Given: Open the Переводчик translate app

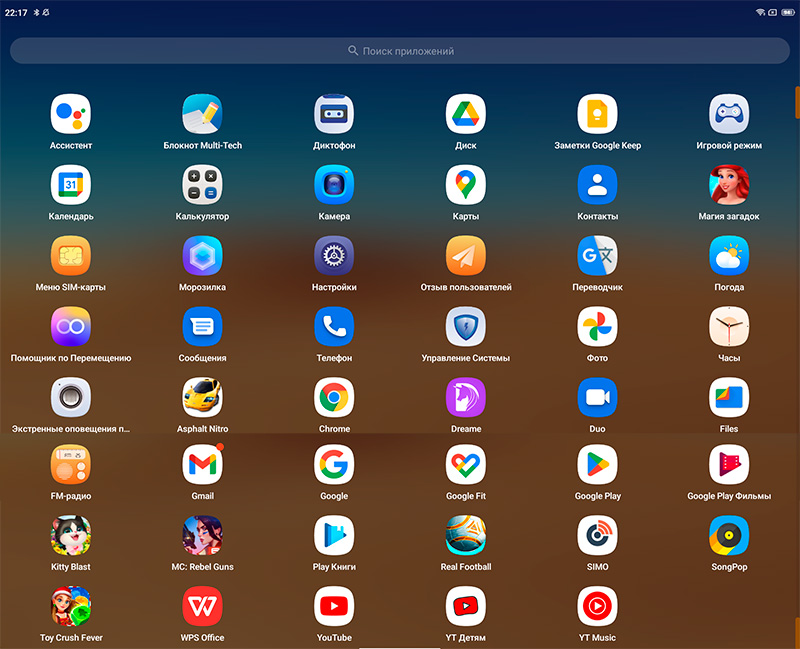Looking at the screenshot, I should pyautogui.click(x=597, y=256).
